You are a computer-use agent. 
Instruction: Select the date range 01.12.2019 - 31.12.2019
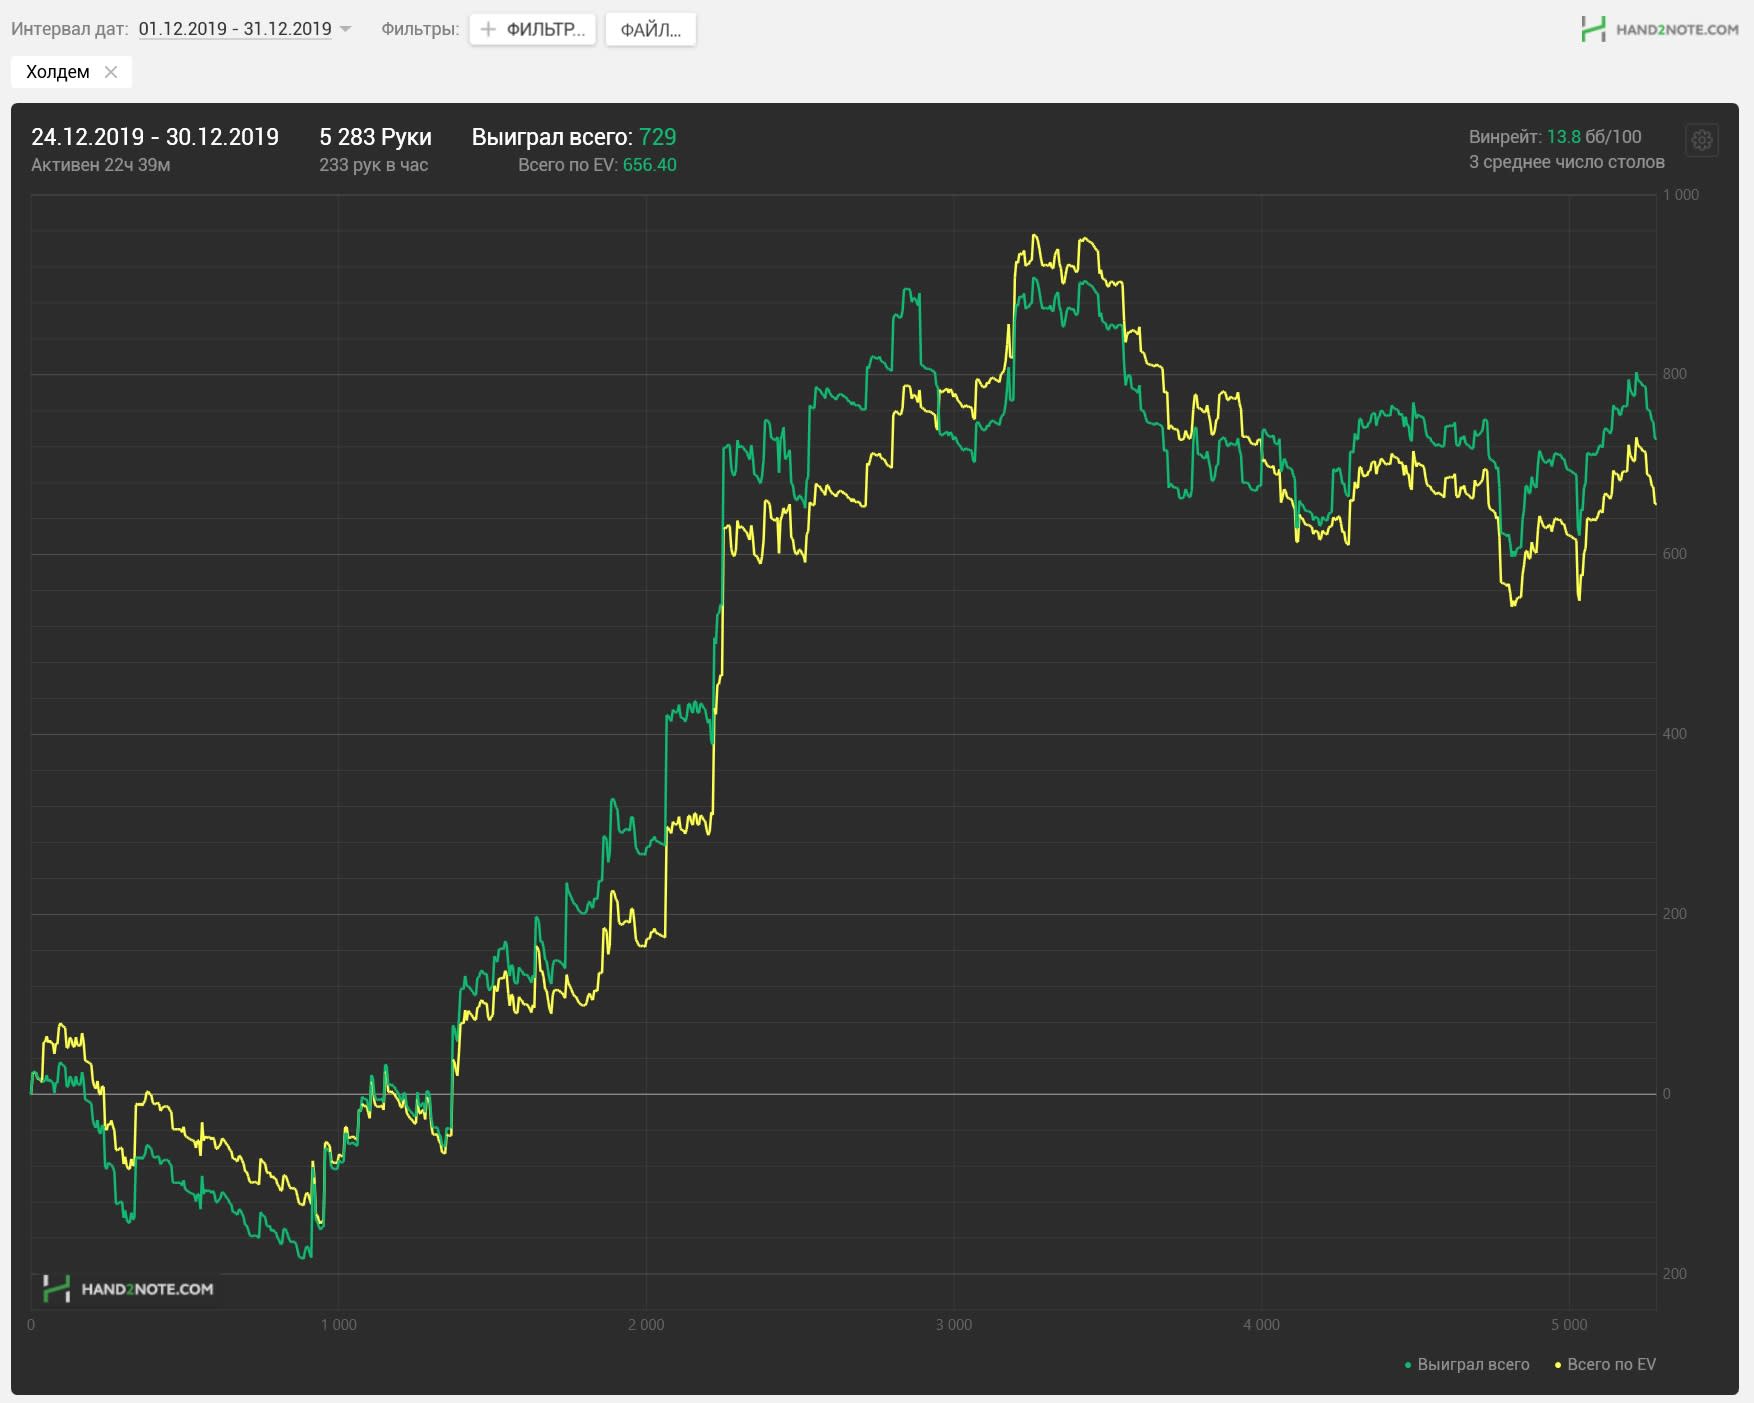235,29
